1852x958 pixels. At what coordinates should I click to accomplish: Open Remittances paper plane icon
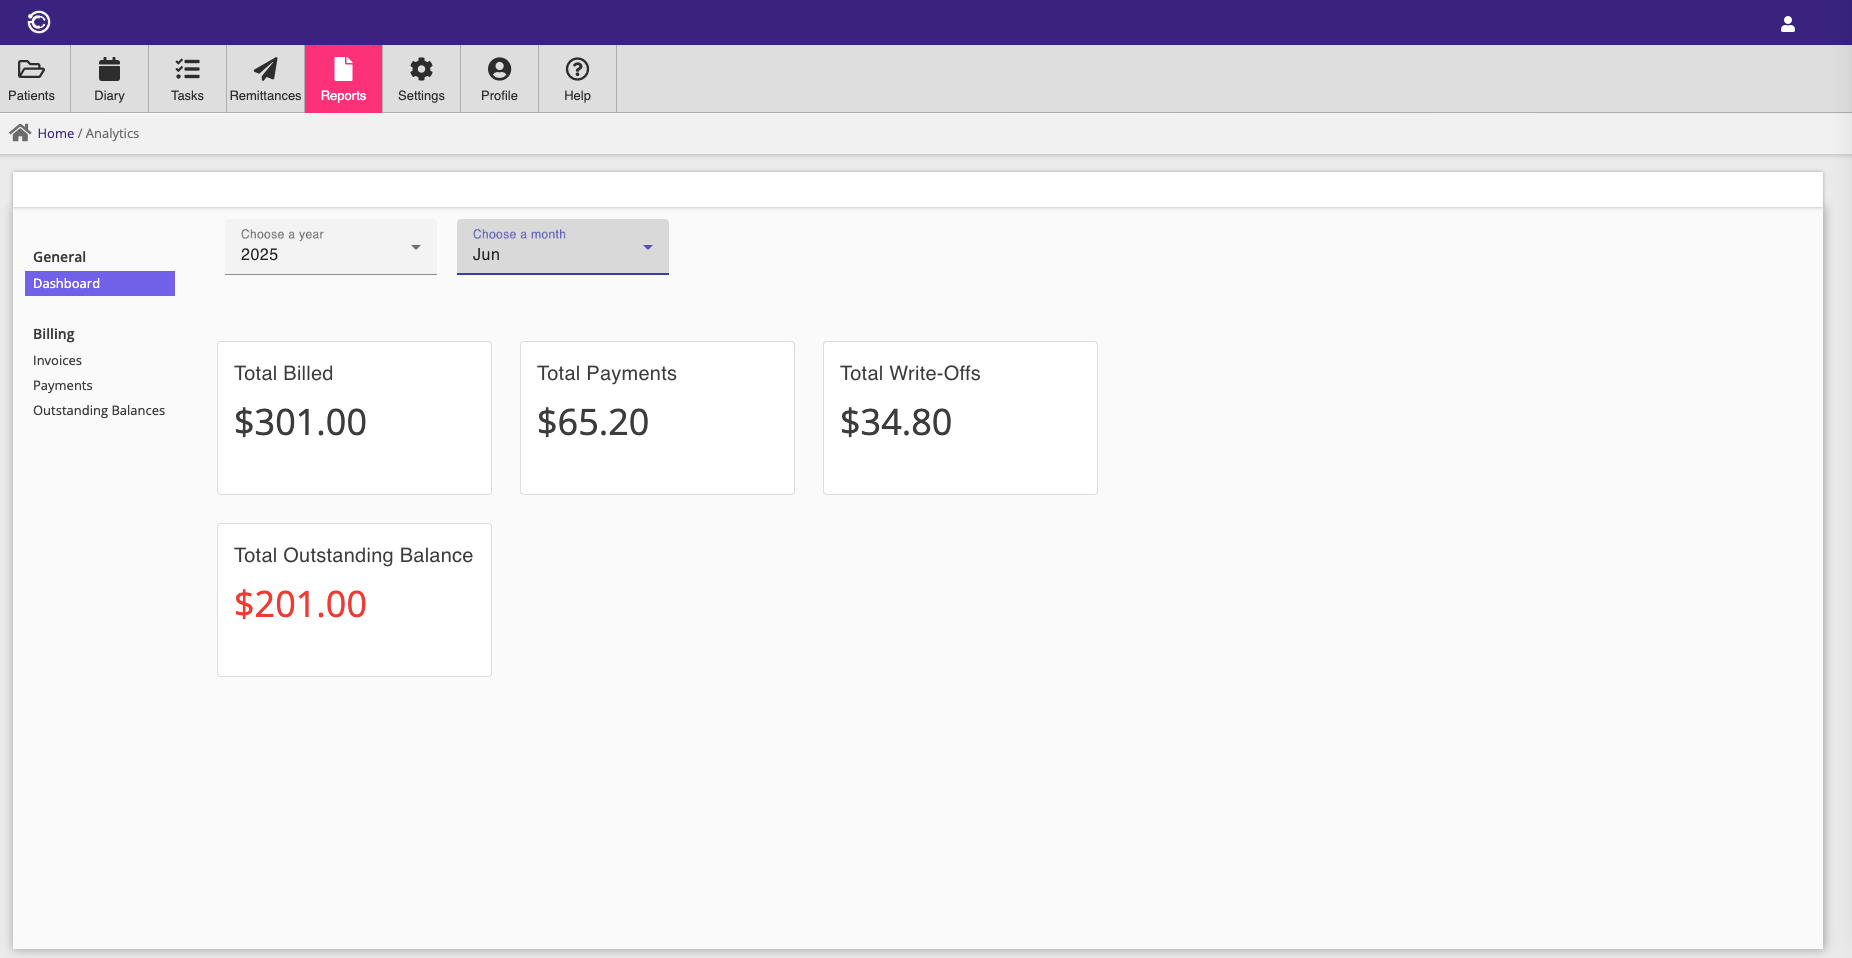coord(265,69)
